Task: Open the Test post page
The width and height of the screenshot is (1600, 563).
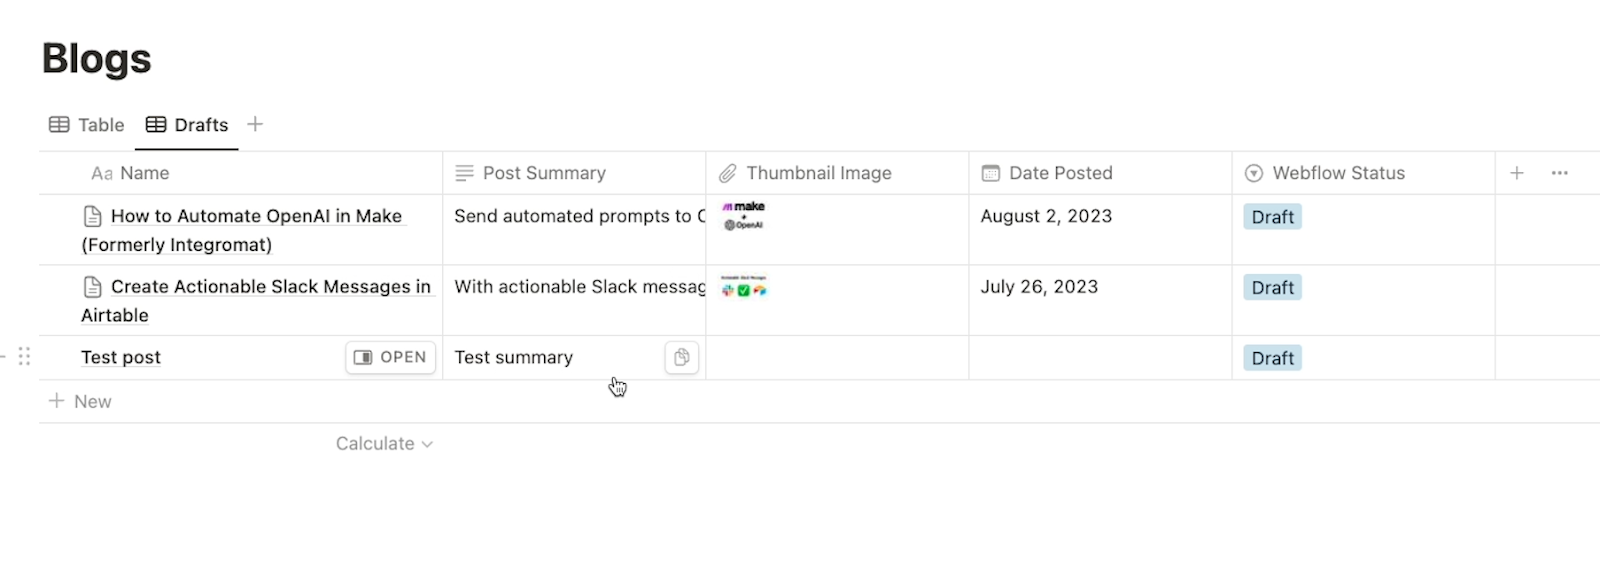Action: coord(391,357)
